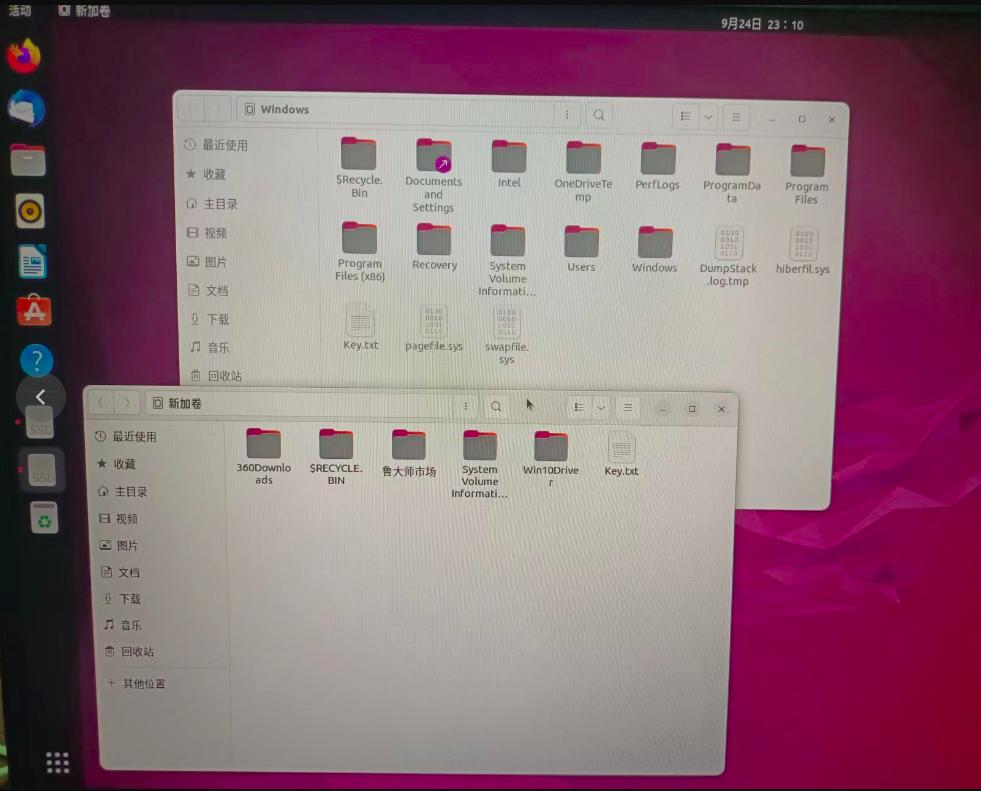Image resolution: width=981 pixels, height=791 pixels.
Task: Open Rhythmbox from the dock
Action: pos(27,209)
